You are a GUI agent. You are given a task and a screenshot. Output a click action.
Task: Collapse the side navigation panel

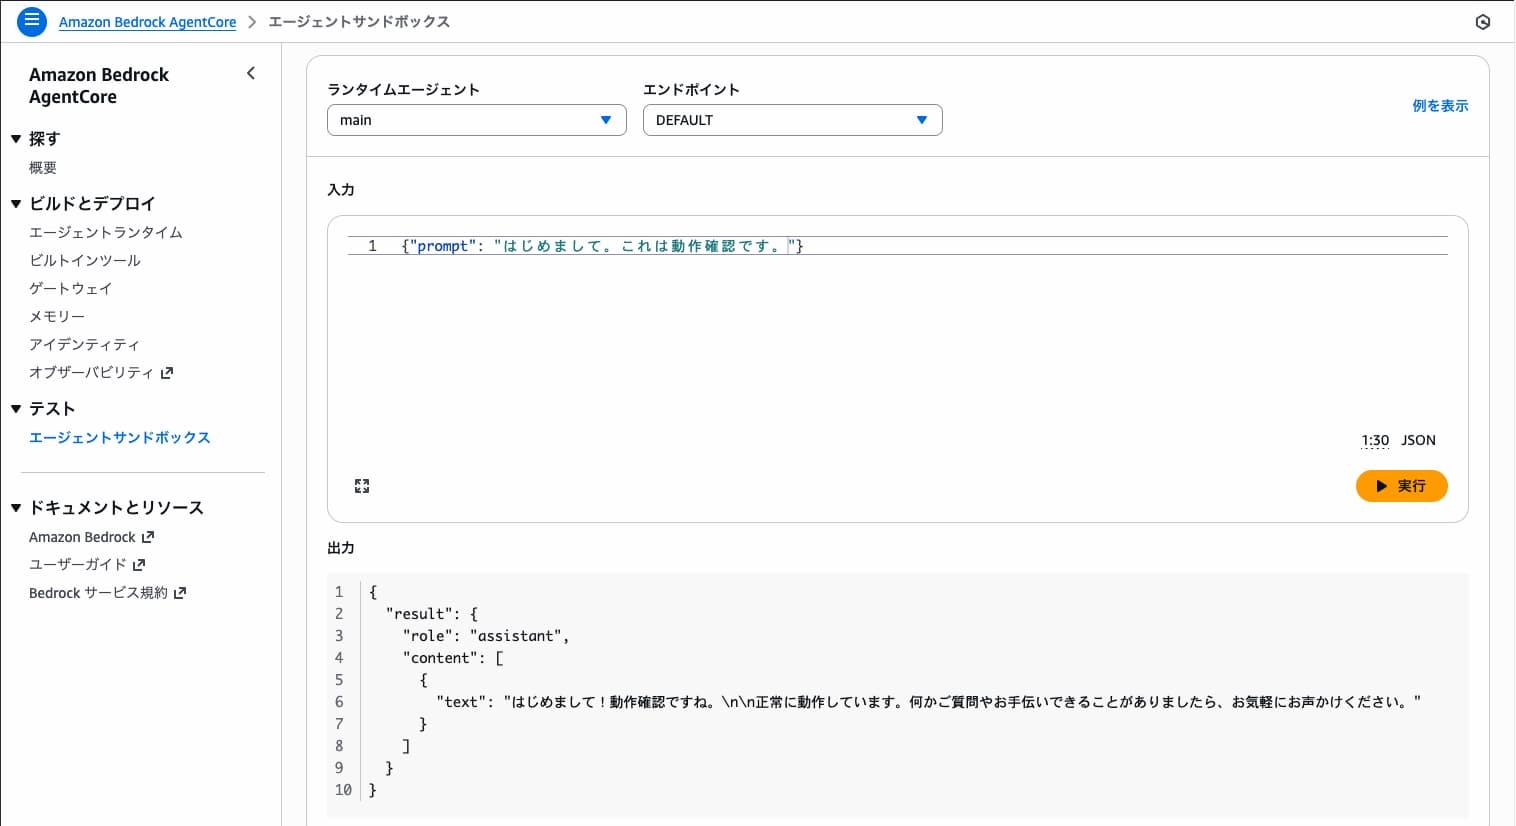[251, 73]
